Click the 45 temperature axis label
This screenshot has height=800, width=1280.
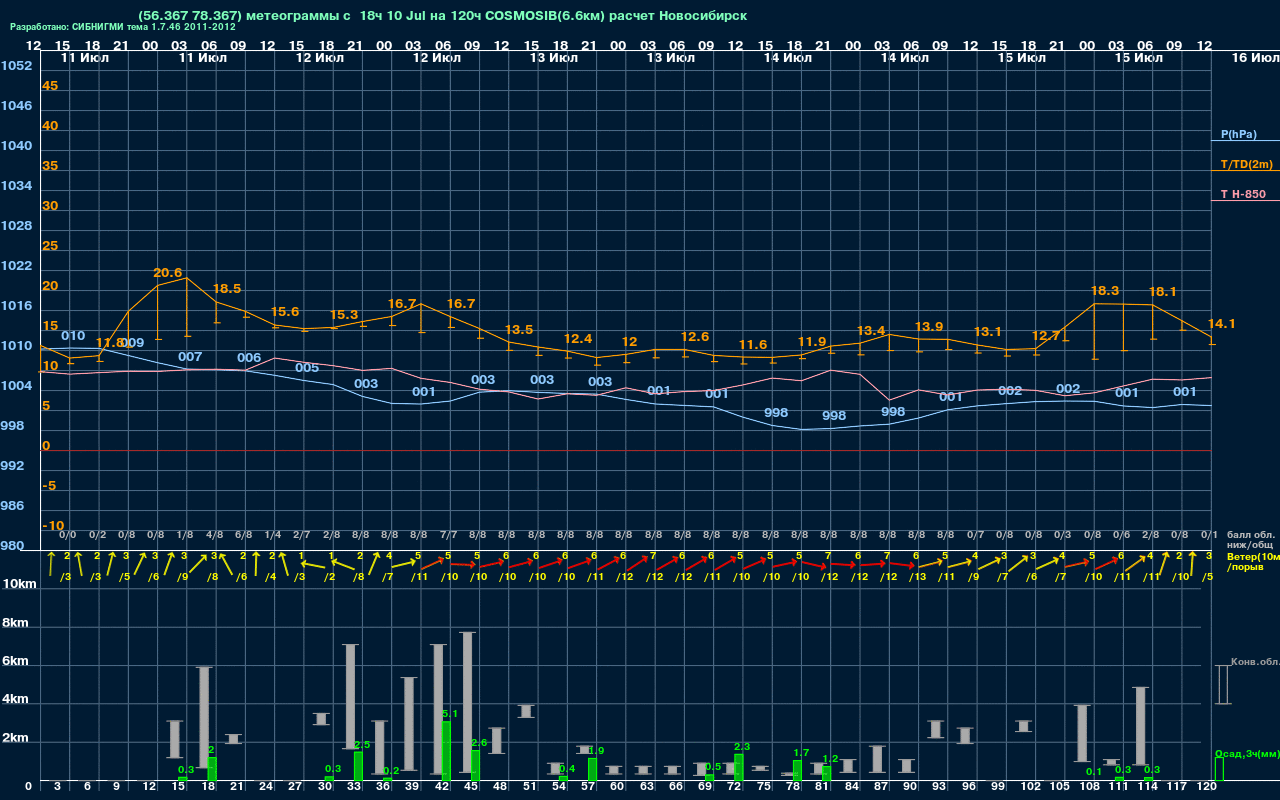[x=50, y=86]
